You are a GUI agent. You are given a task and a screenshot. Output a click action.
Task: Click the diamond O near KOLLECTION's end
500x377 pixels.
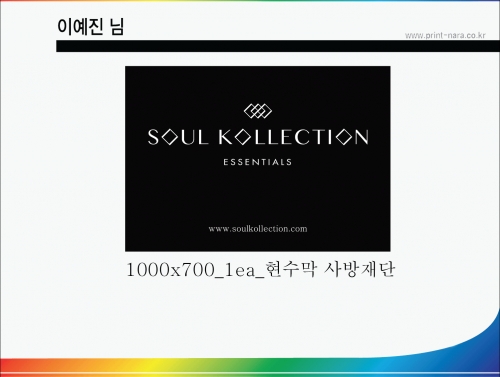coord(344,137)
